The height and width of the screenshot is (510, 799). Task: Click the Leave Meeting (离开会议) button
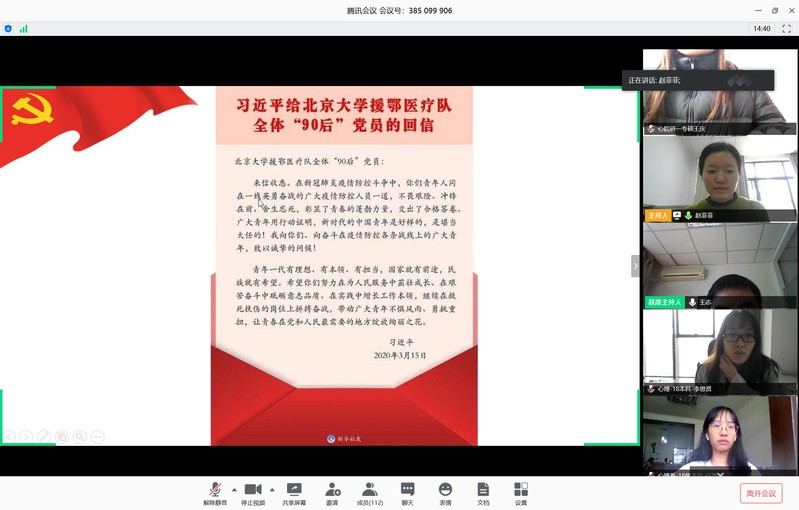(760, 493)
